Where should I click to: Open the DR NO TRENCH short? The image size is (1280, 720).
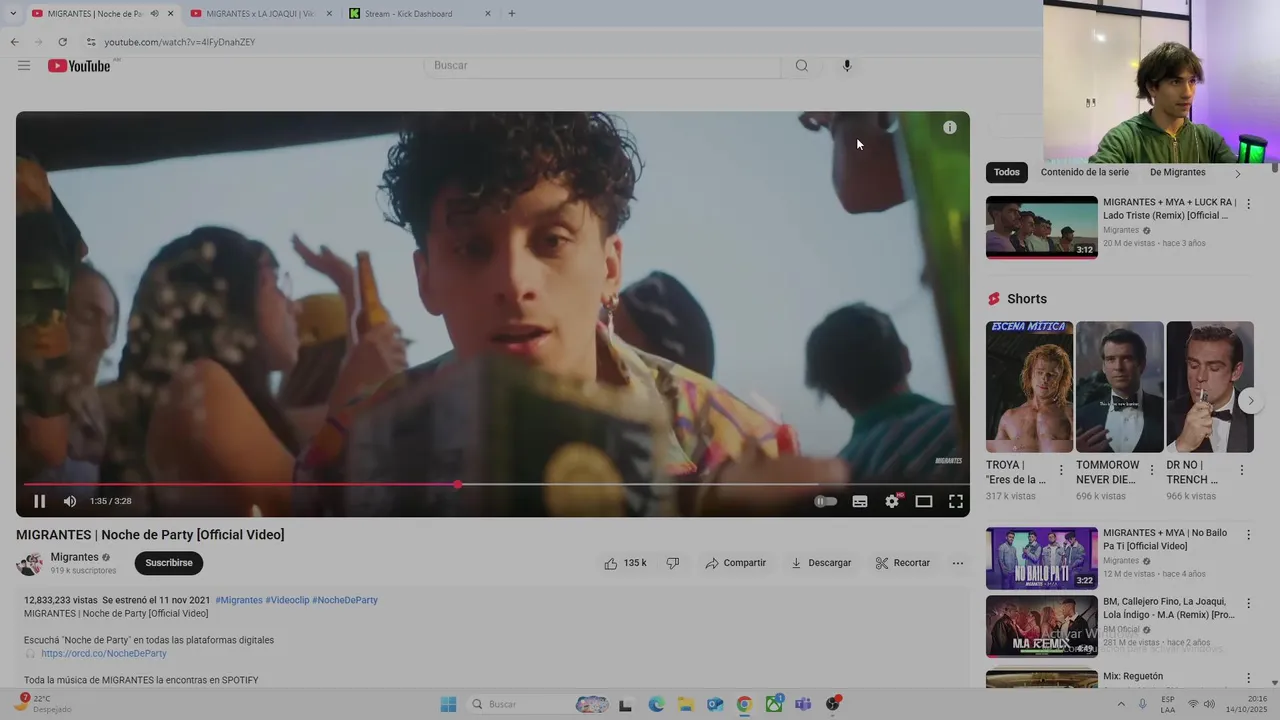tap(1210, 387)
